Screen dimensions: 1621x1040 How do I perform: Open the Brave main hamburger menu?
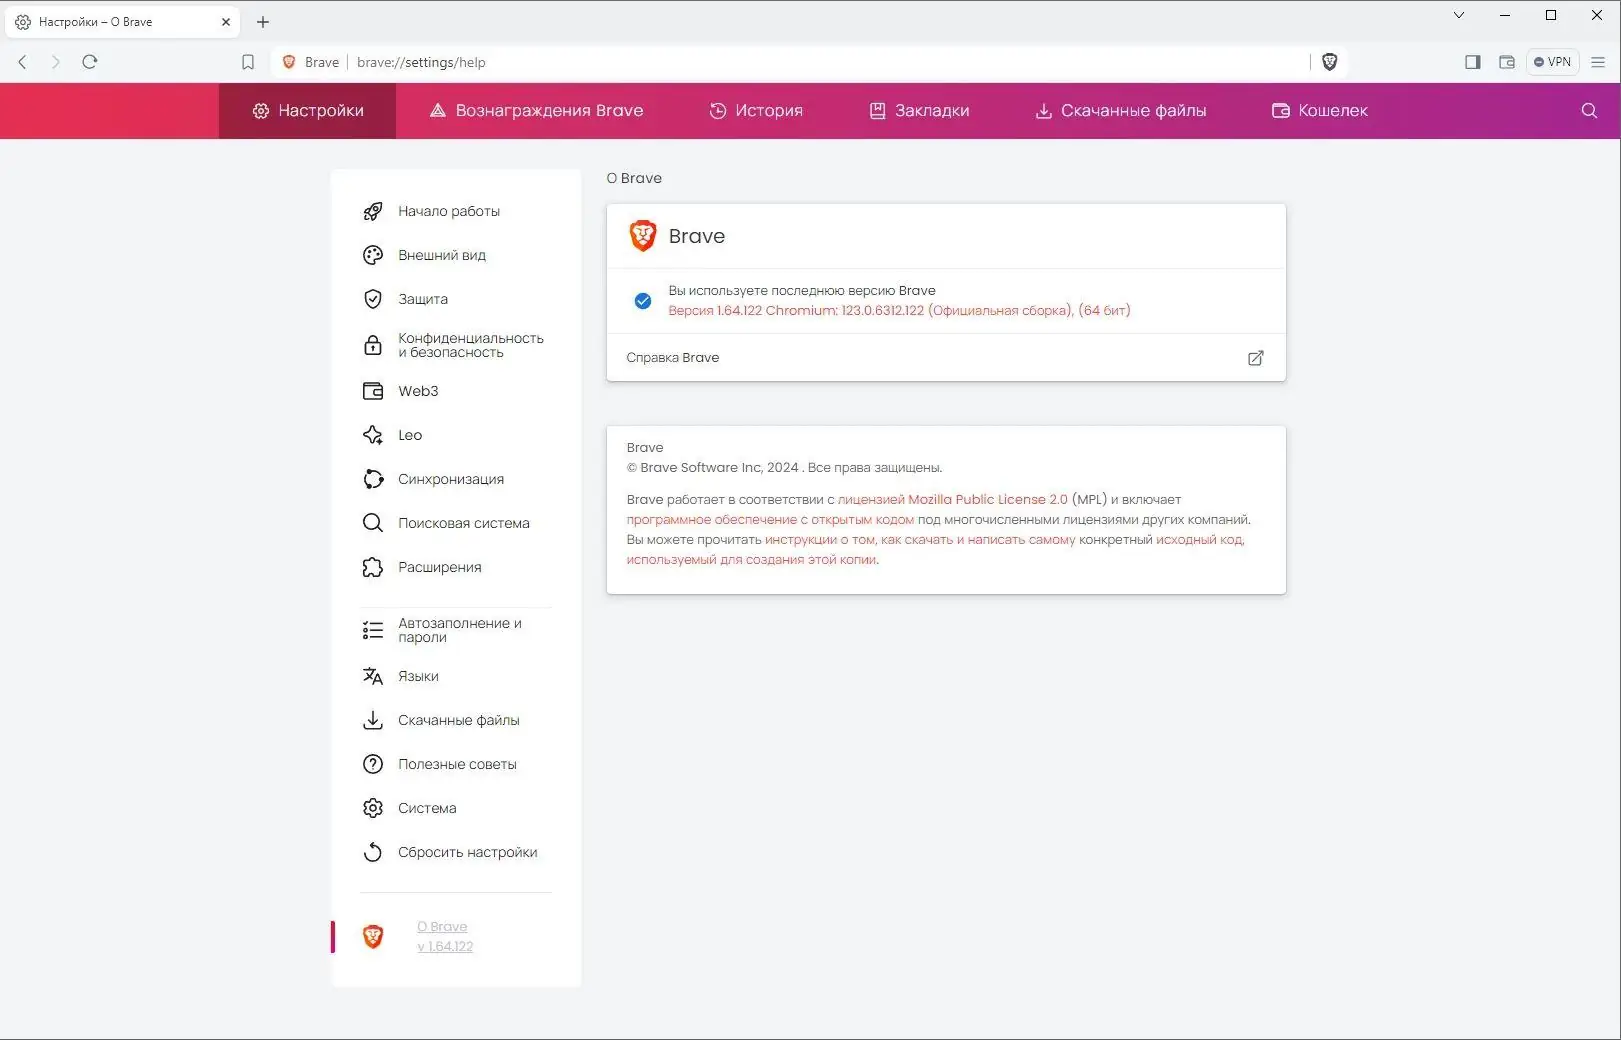tap(1598, 62)
